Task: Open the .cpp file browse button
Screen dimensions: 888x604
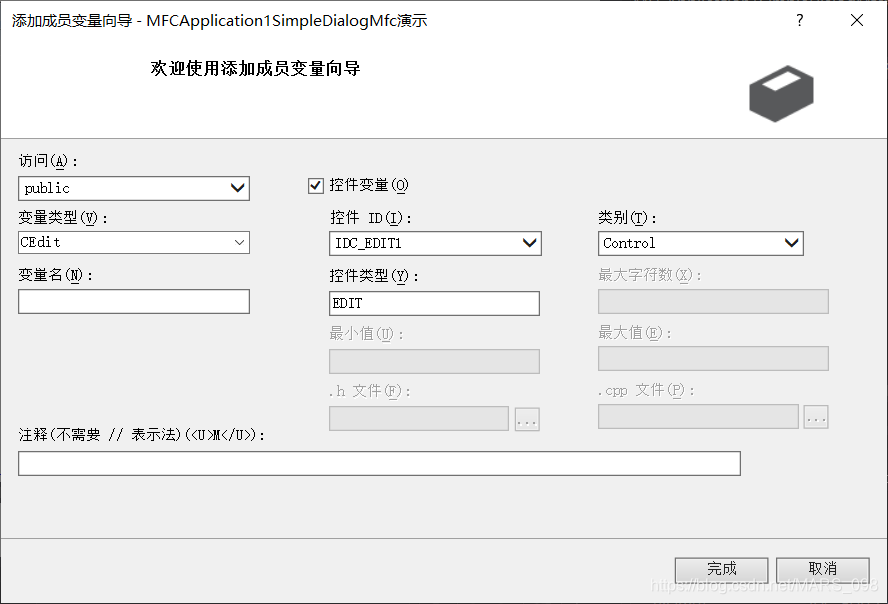Action: (x=816, y=419)
